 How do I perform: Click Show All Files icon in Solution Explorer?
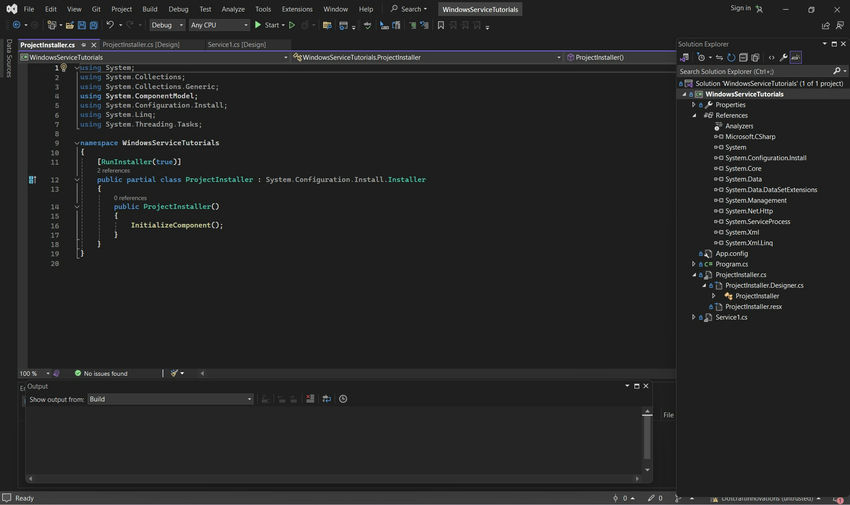pyautogui.click(x=755, y=57)
